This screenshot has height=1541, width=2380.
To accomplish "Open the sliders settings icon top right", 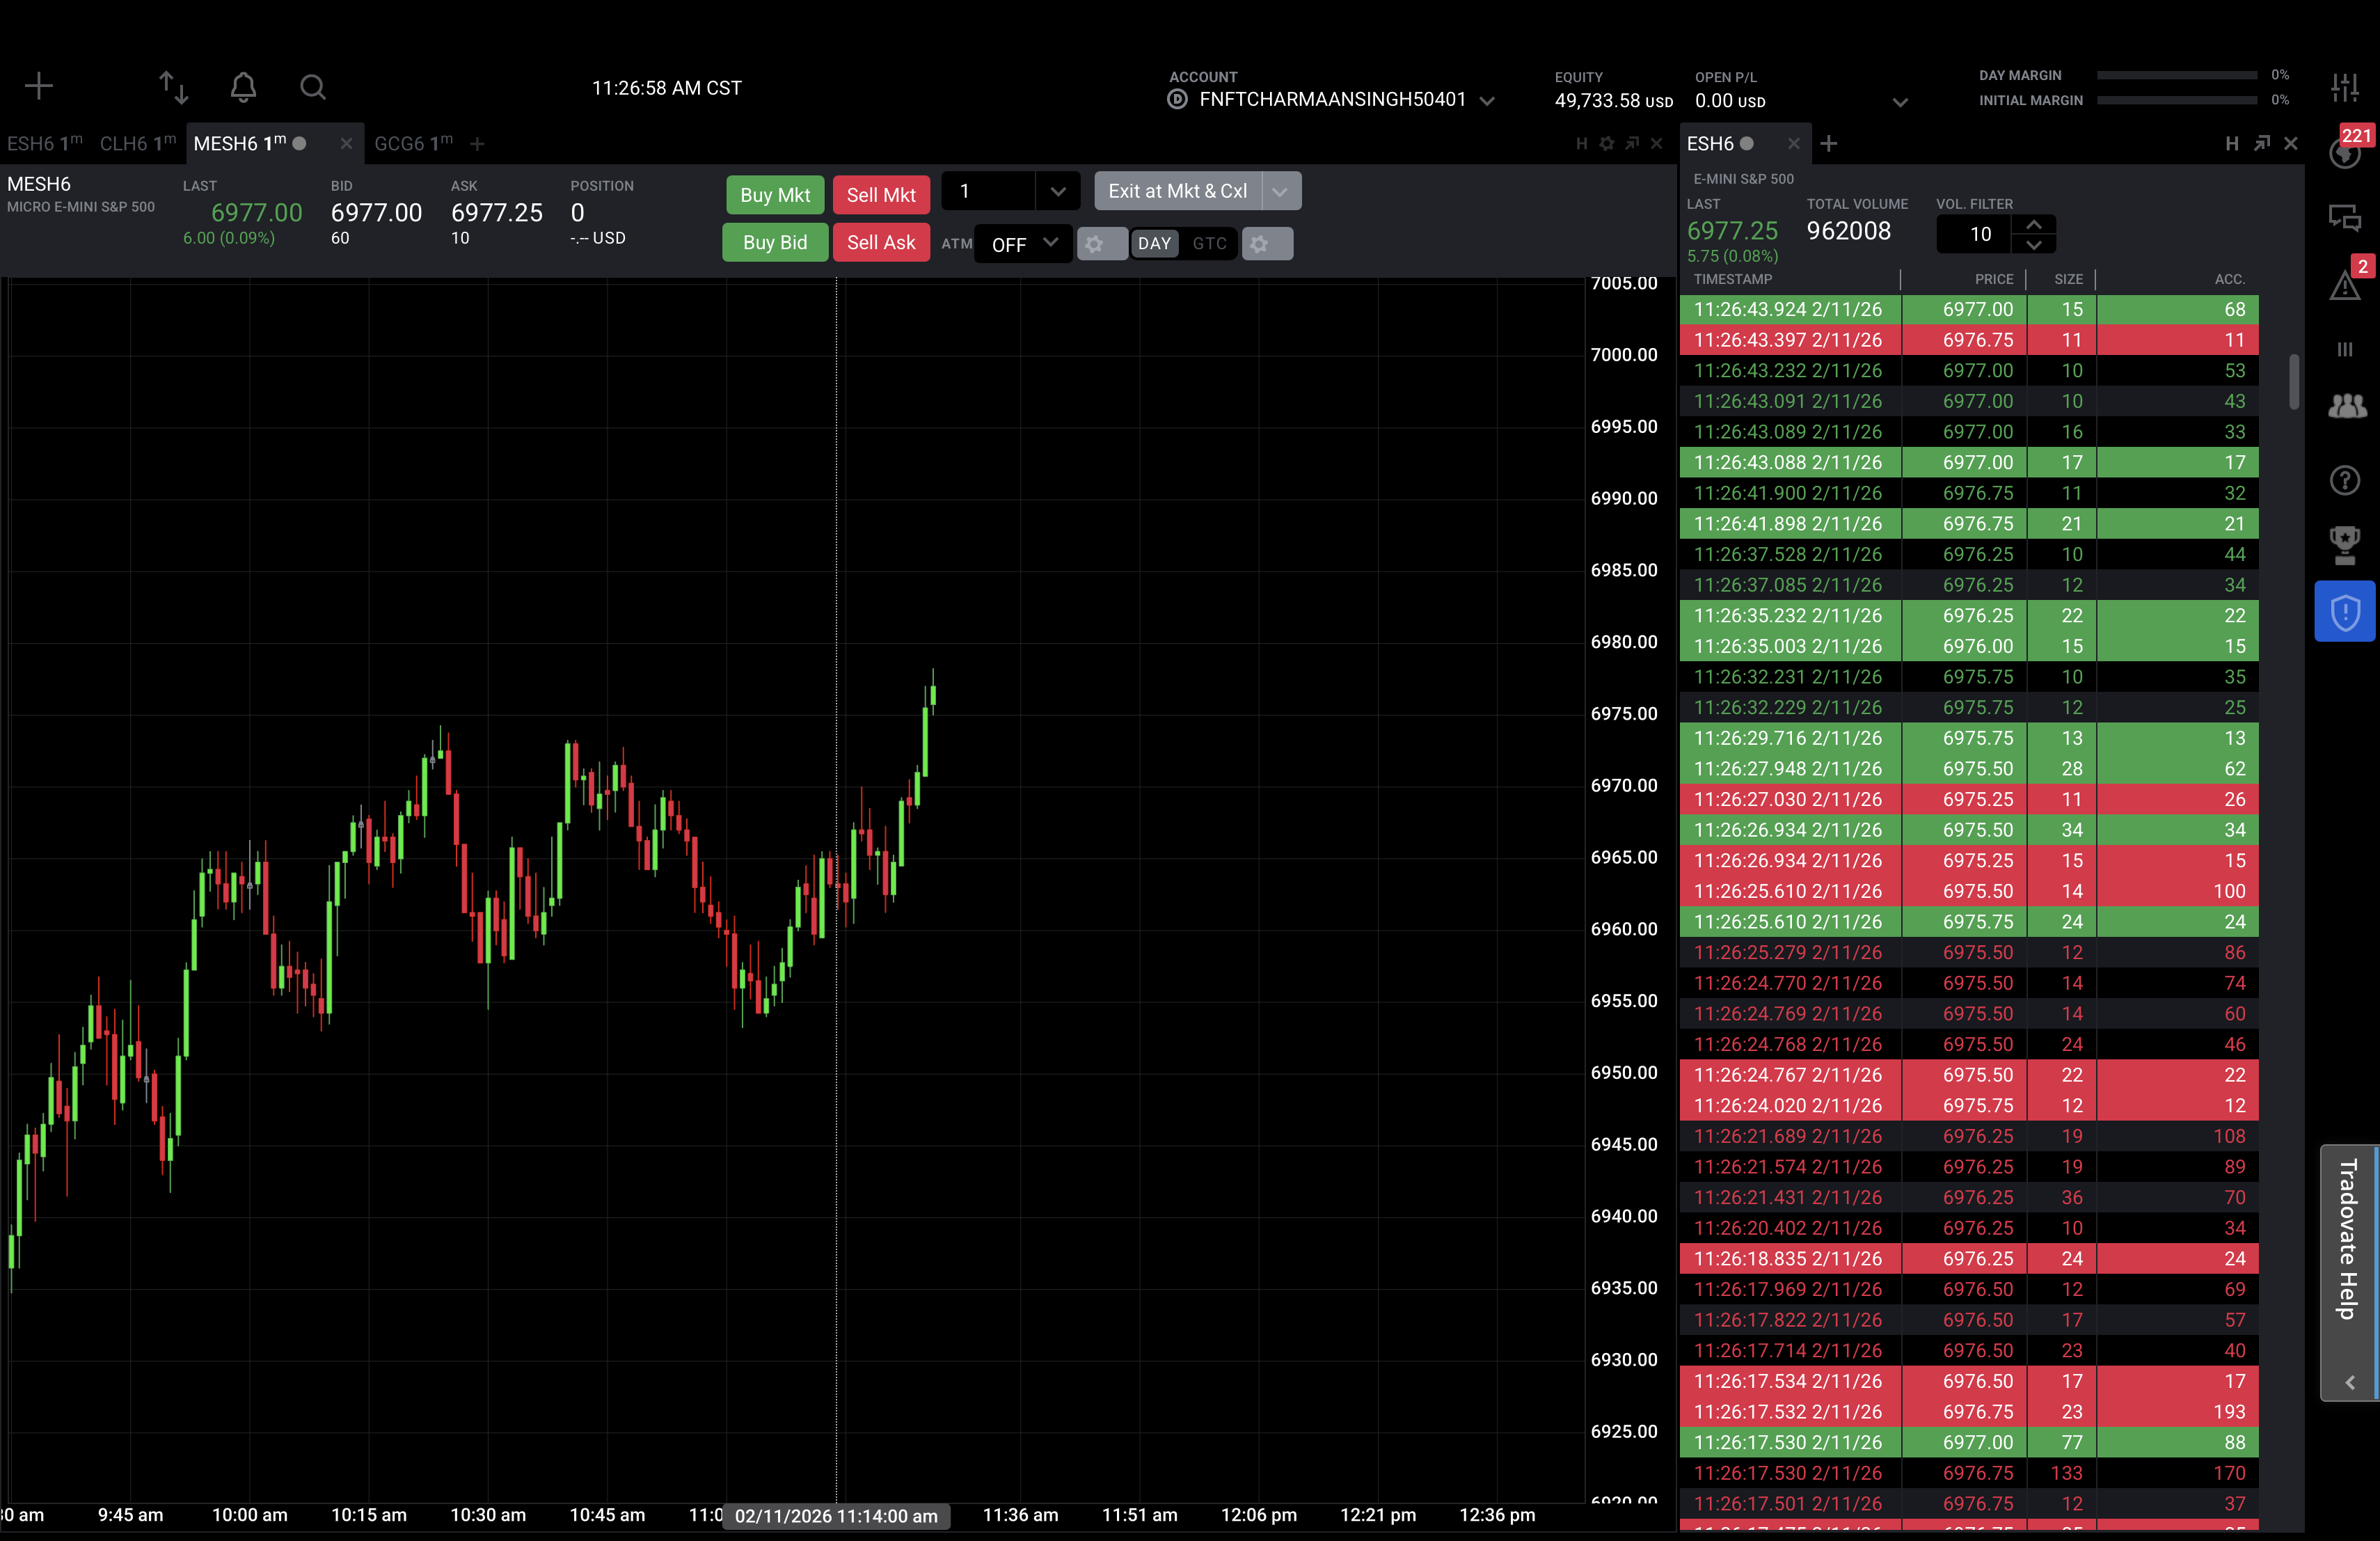I will 2344,87.
